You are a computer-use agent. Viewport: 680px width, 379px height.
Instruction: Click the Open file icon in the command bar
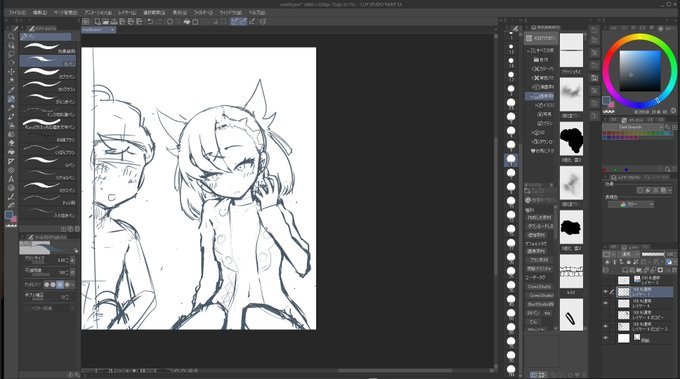click(x=105, y=21)
